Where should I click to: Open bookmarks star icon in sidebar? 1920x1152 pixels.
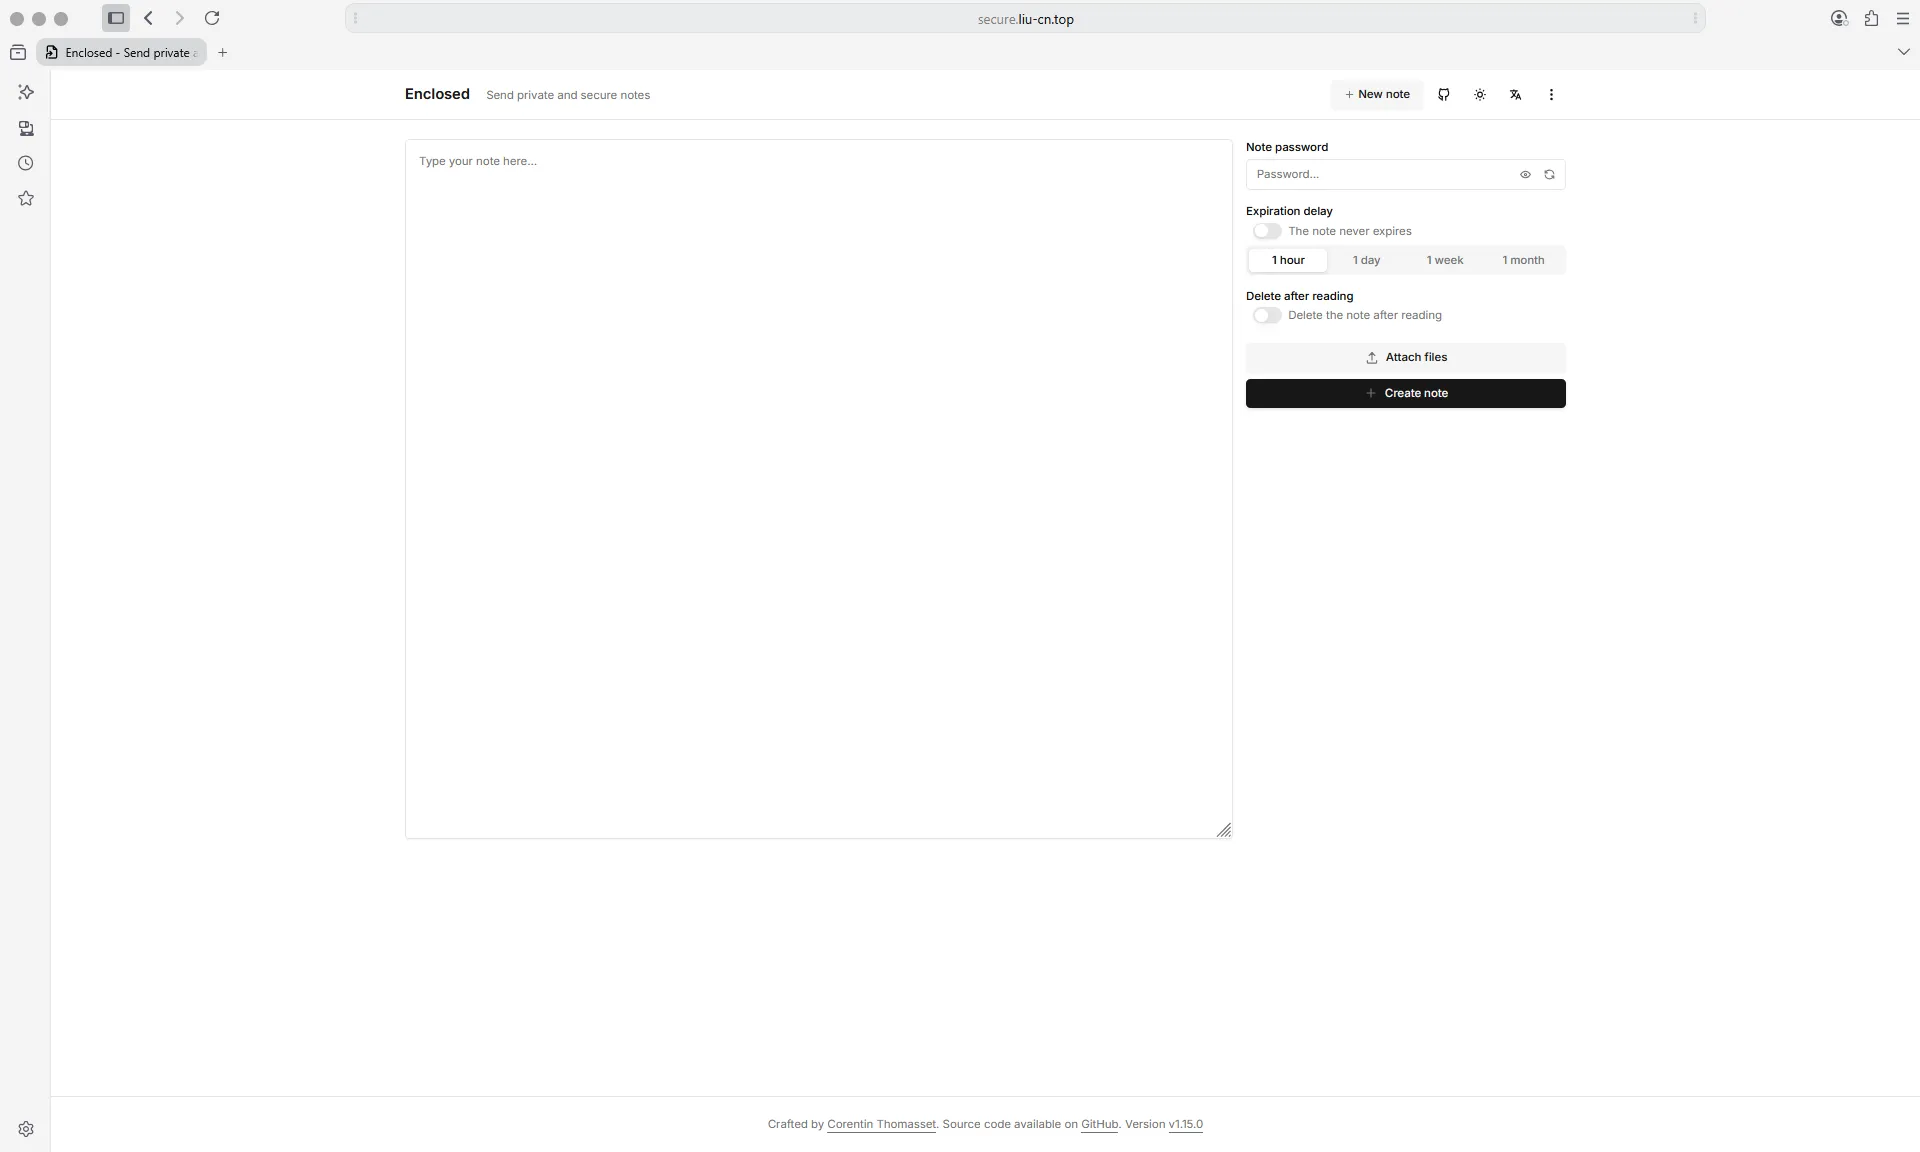[x=26, y=199]
